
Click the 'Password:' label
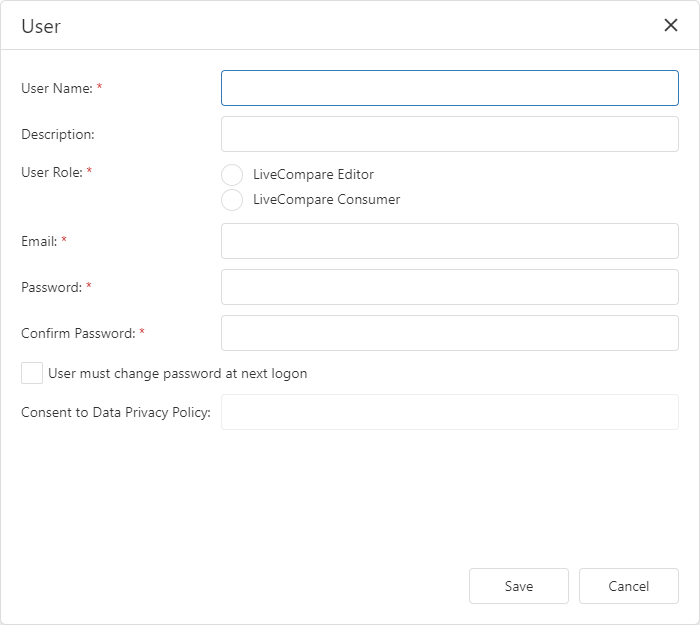52,288
